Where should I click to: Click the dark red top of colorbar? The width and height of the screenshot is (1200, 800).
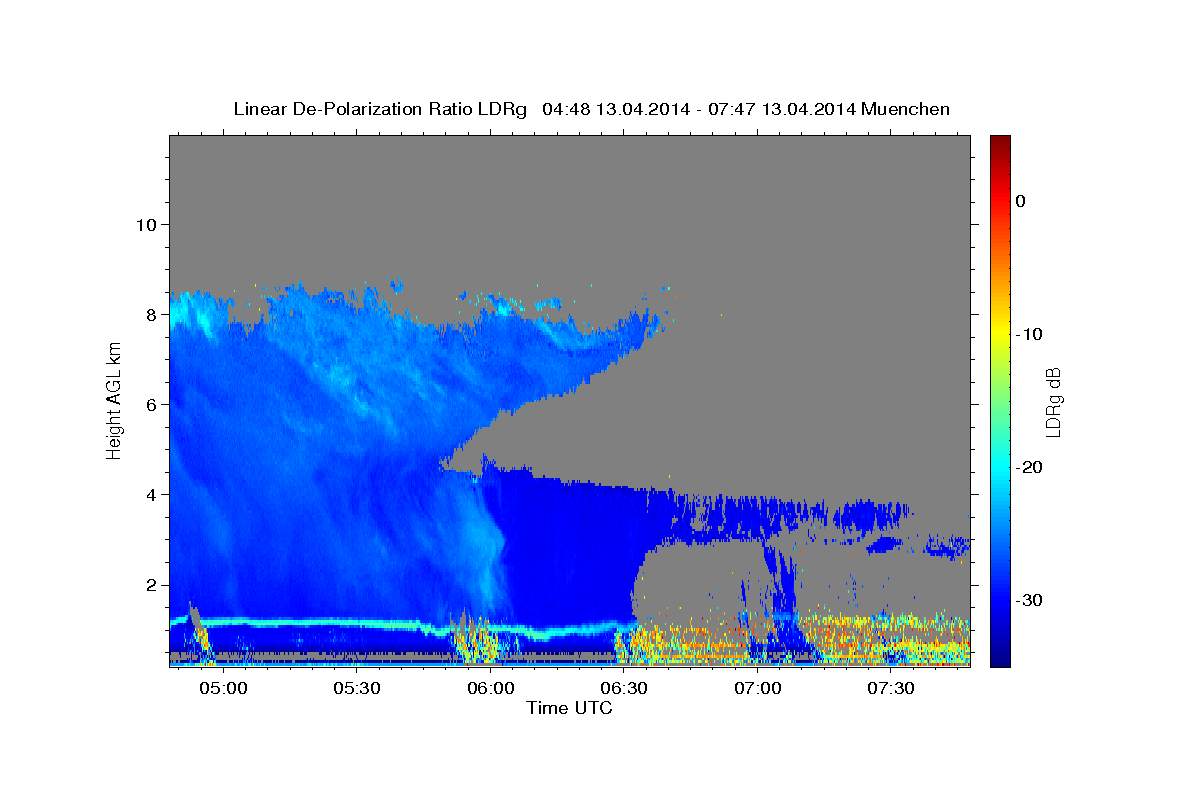[1000, 141]
